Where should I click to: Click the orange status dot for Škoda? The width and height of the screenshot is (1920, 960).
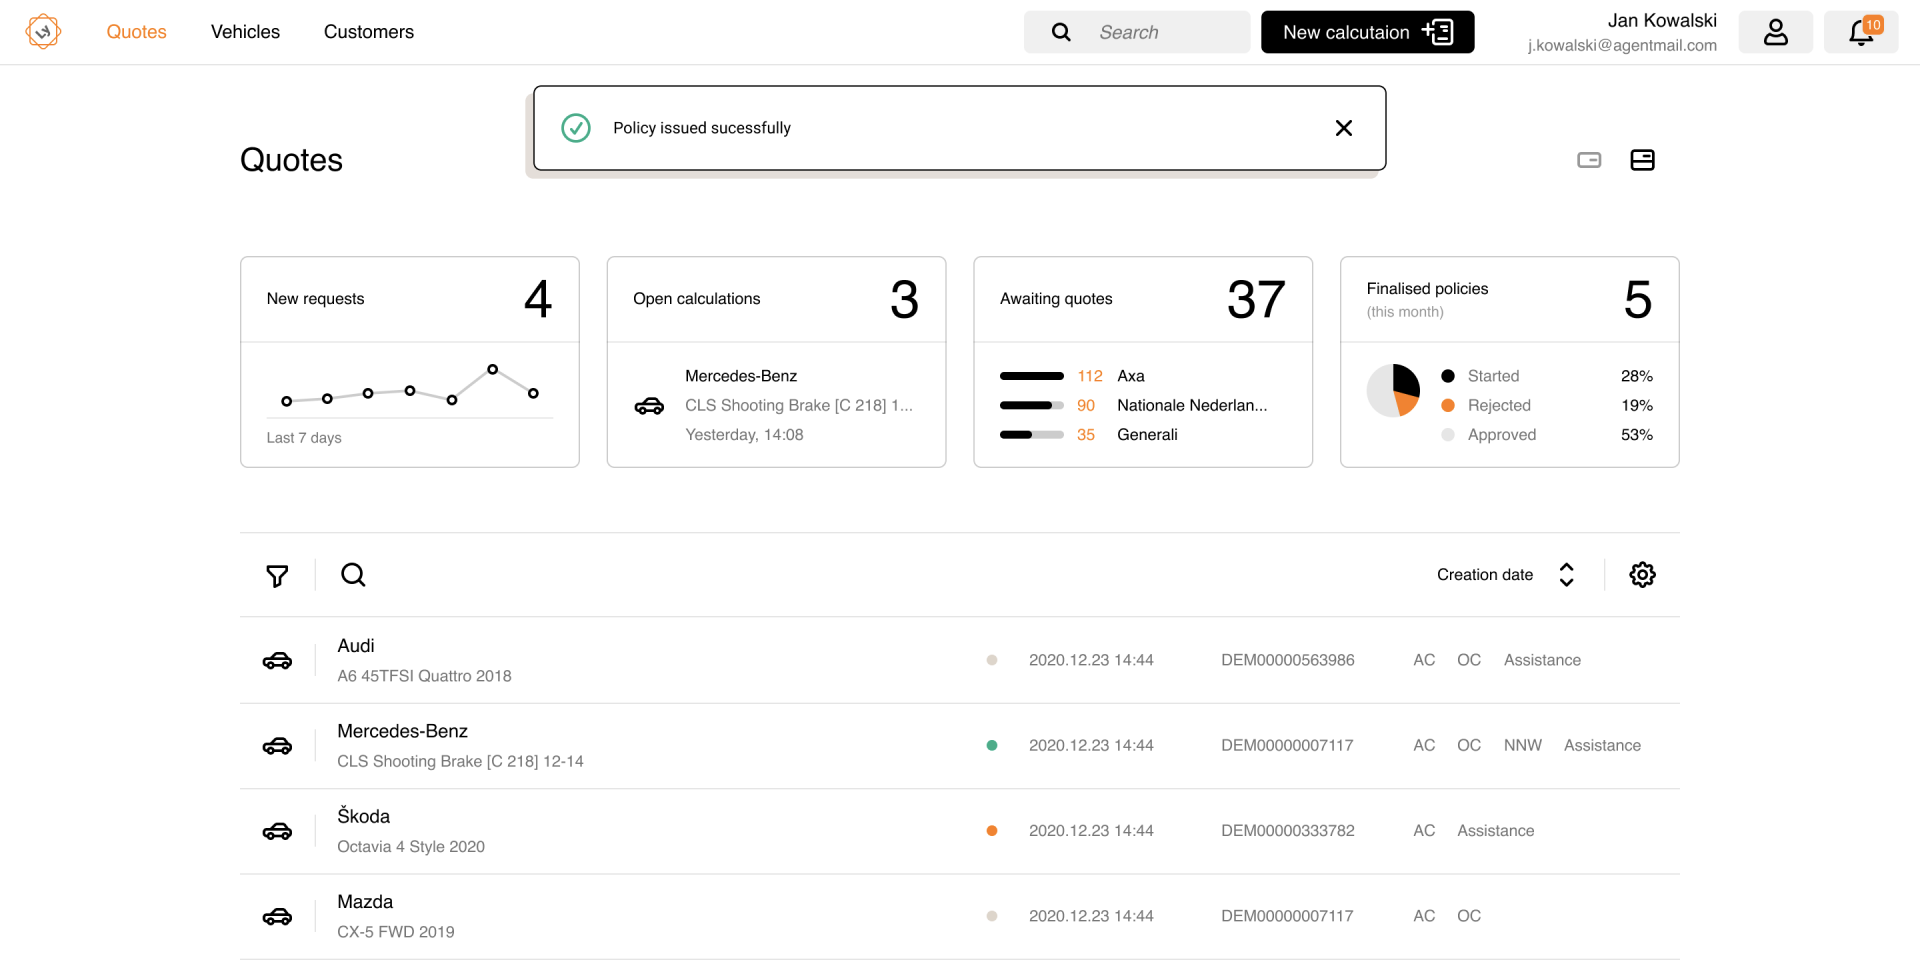pyautogui.click(x=992, y=830)
